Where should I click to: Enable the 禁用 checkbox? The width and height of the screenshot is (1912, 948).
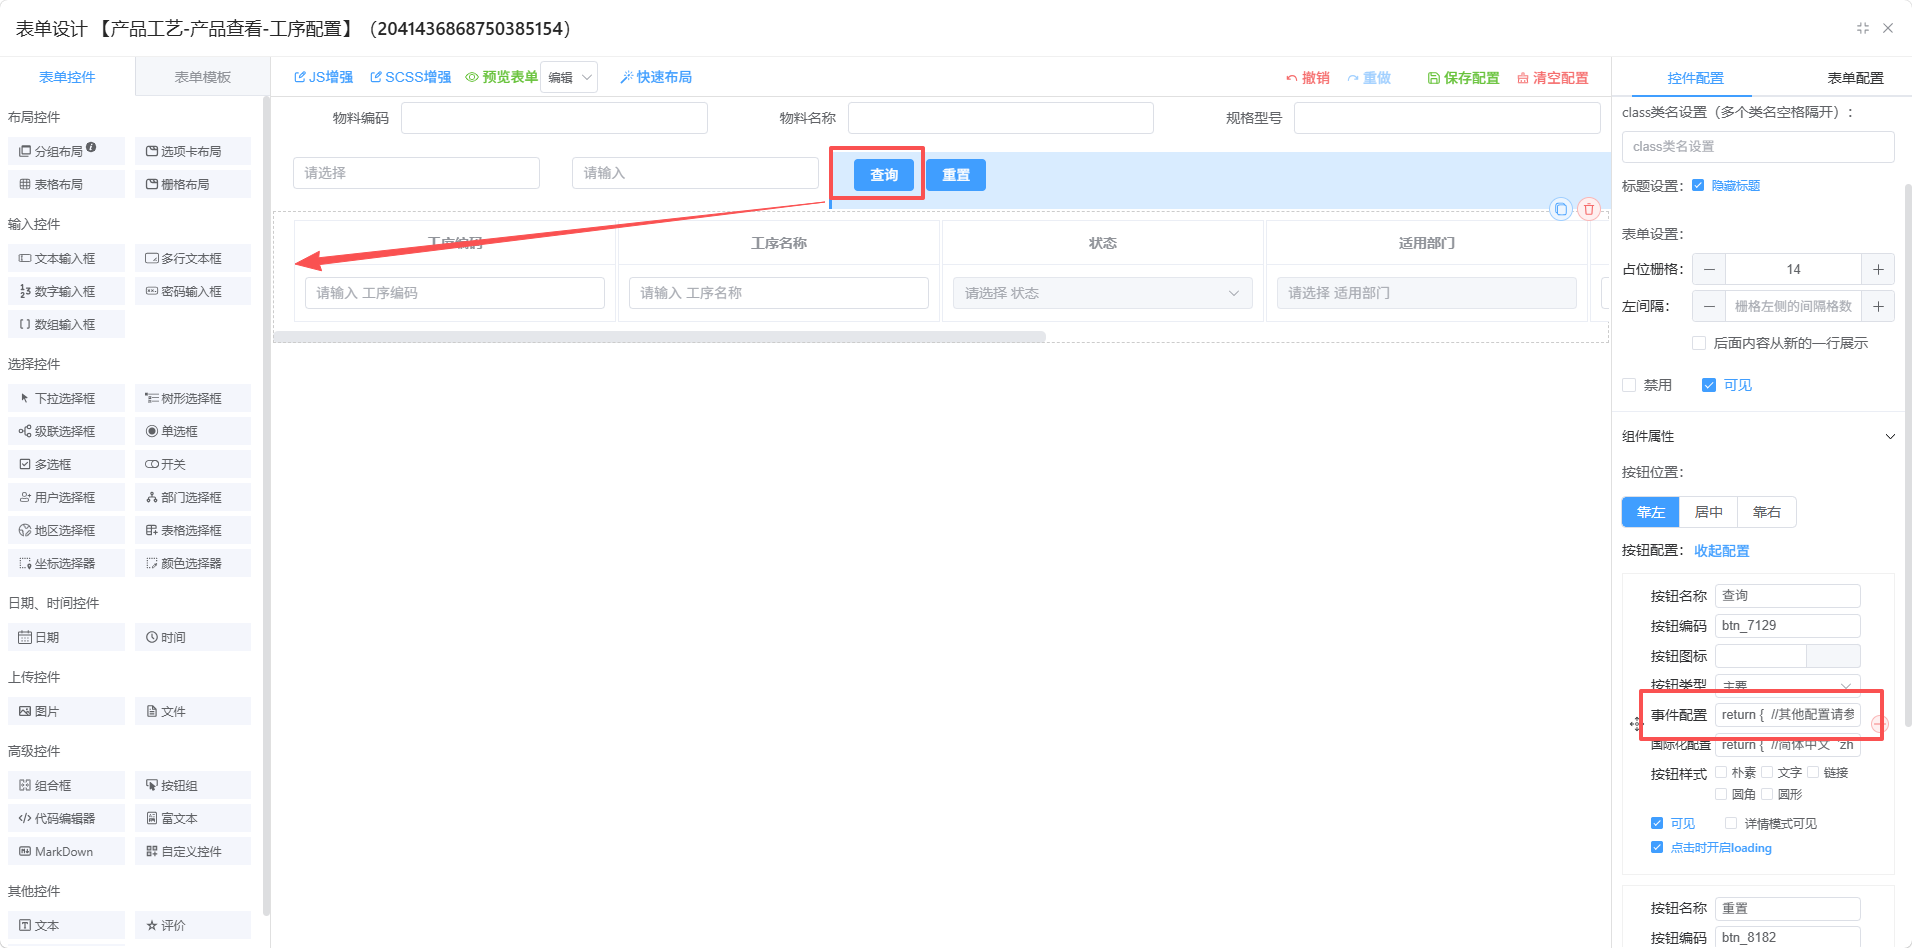(x=1629, y=385)
